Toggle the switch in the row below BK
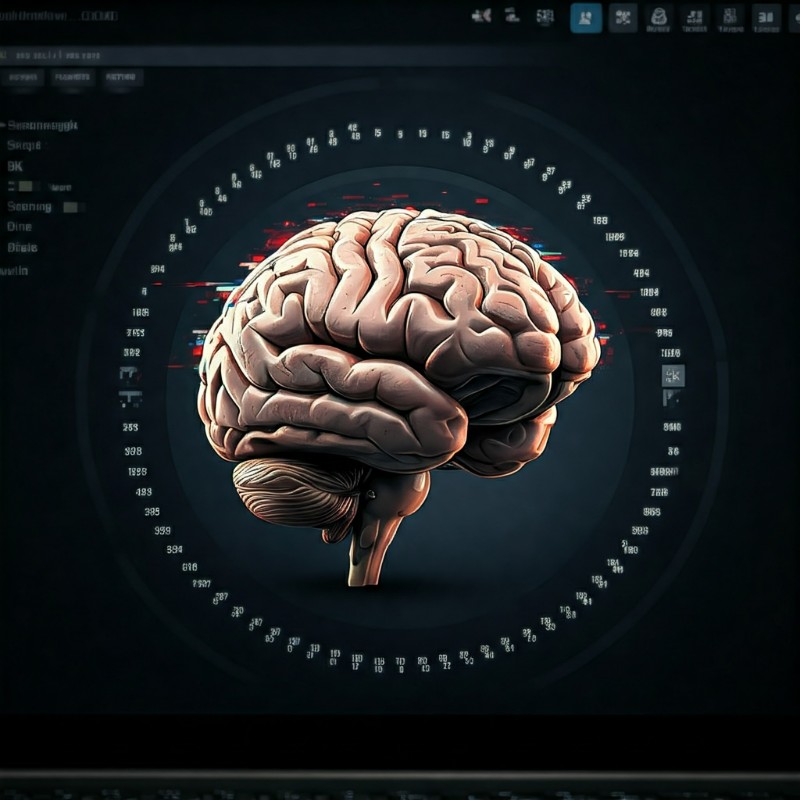 [x=27, y=186]
